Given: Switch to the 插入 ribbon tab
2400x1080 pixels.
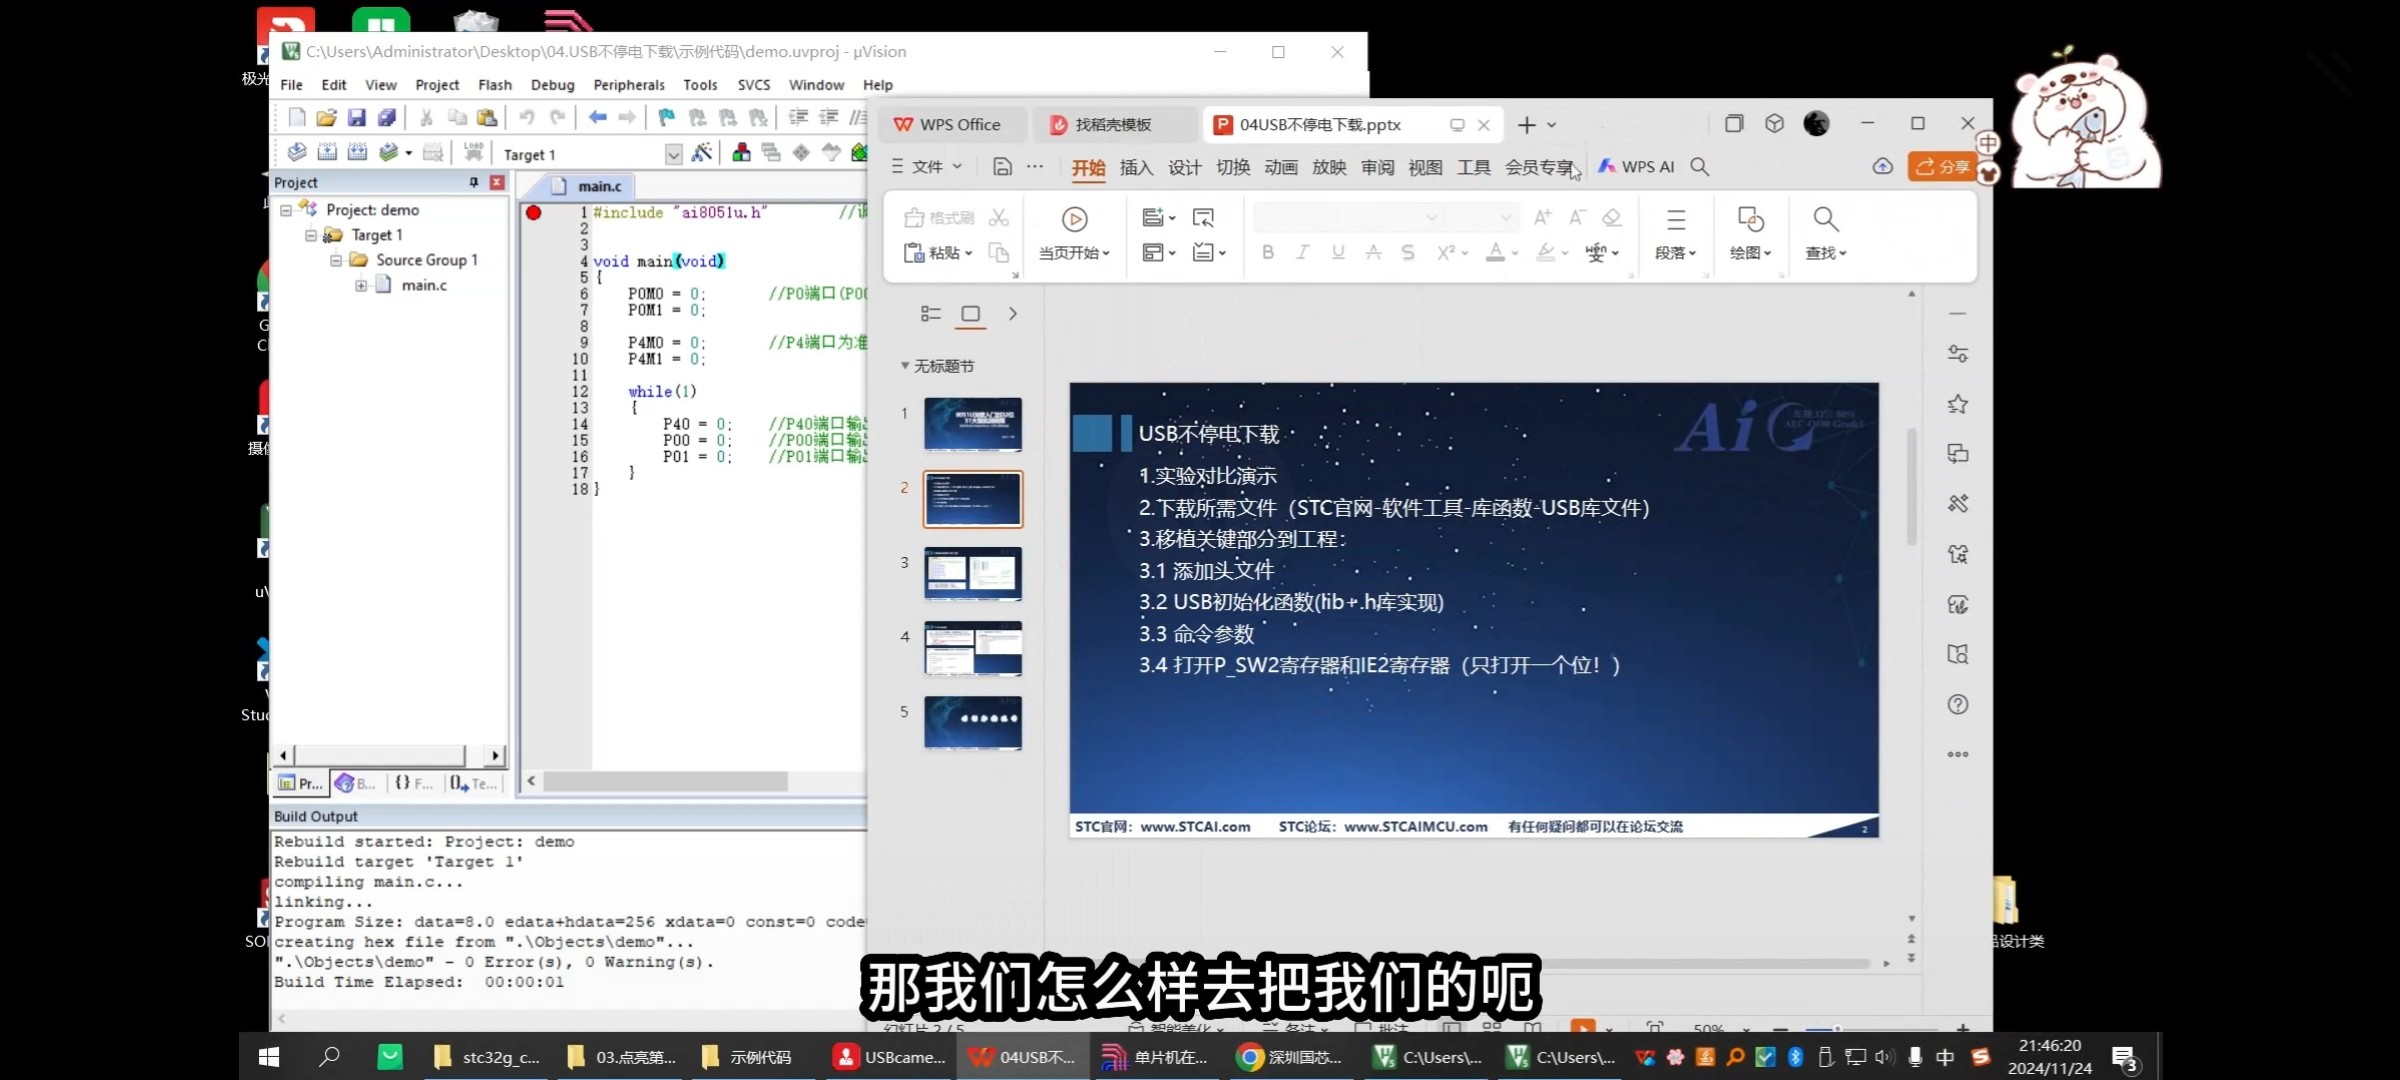Looking at the screenshot, I should (1135, 167).
